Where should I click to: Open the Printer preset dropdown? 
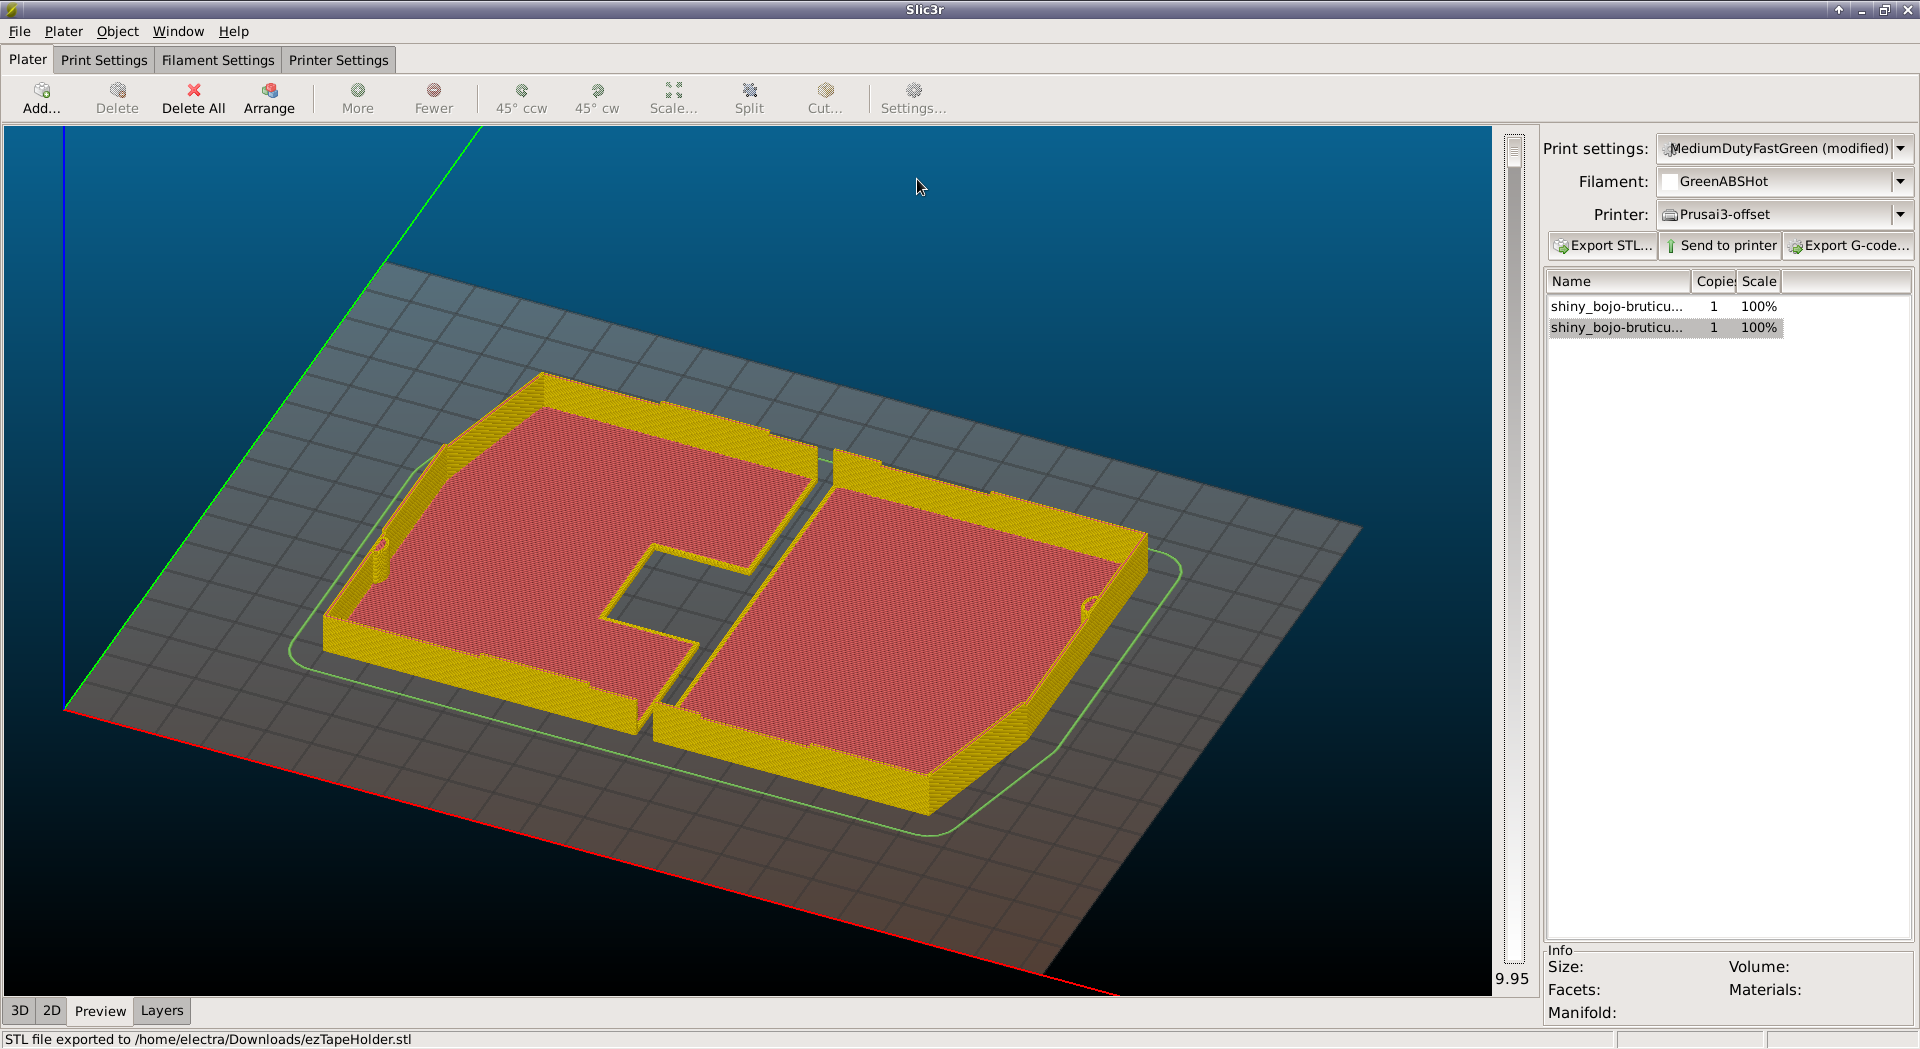click(x=1900, y=214)
